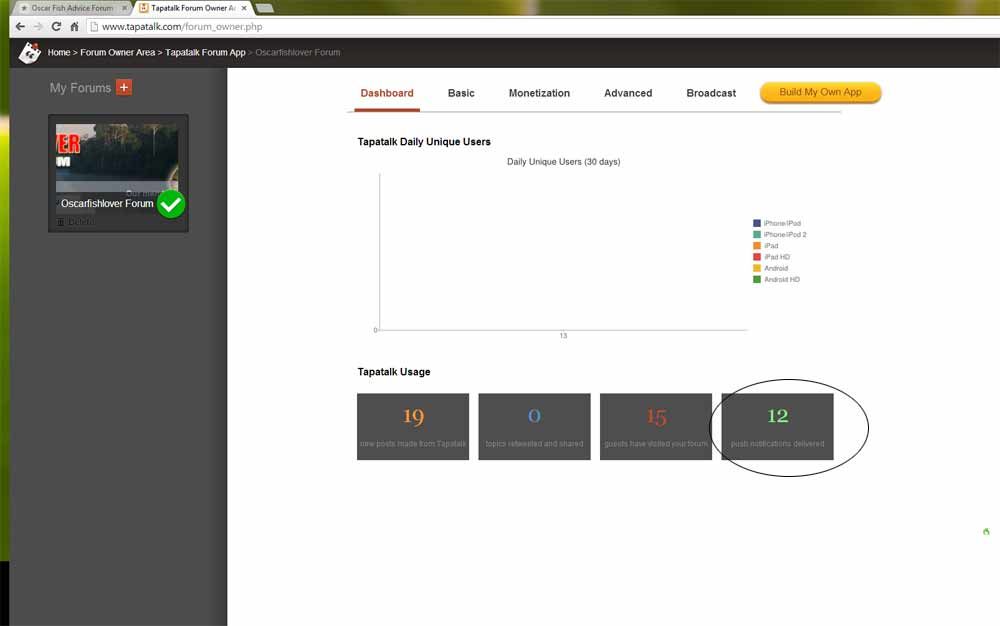Add a new forum with plus icon
Screen dimensions: 1000x626
pos(124,87)
